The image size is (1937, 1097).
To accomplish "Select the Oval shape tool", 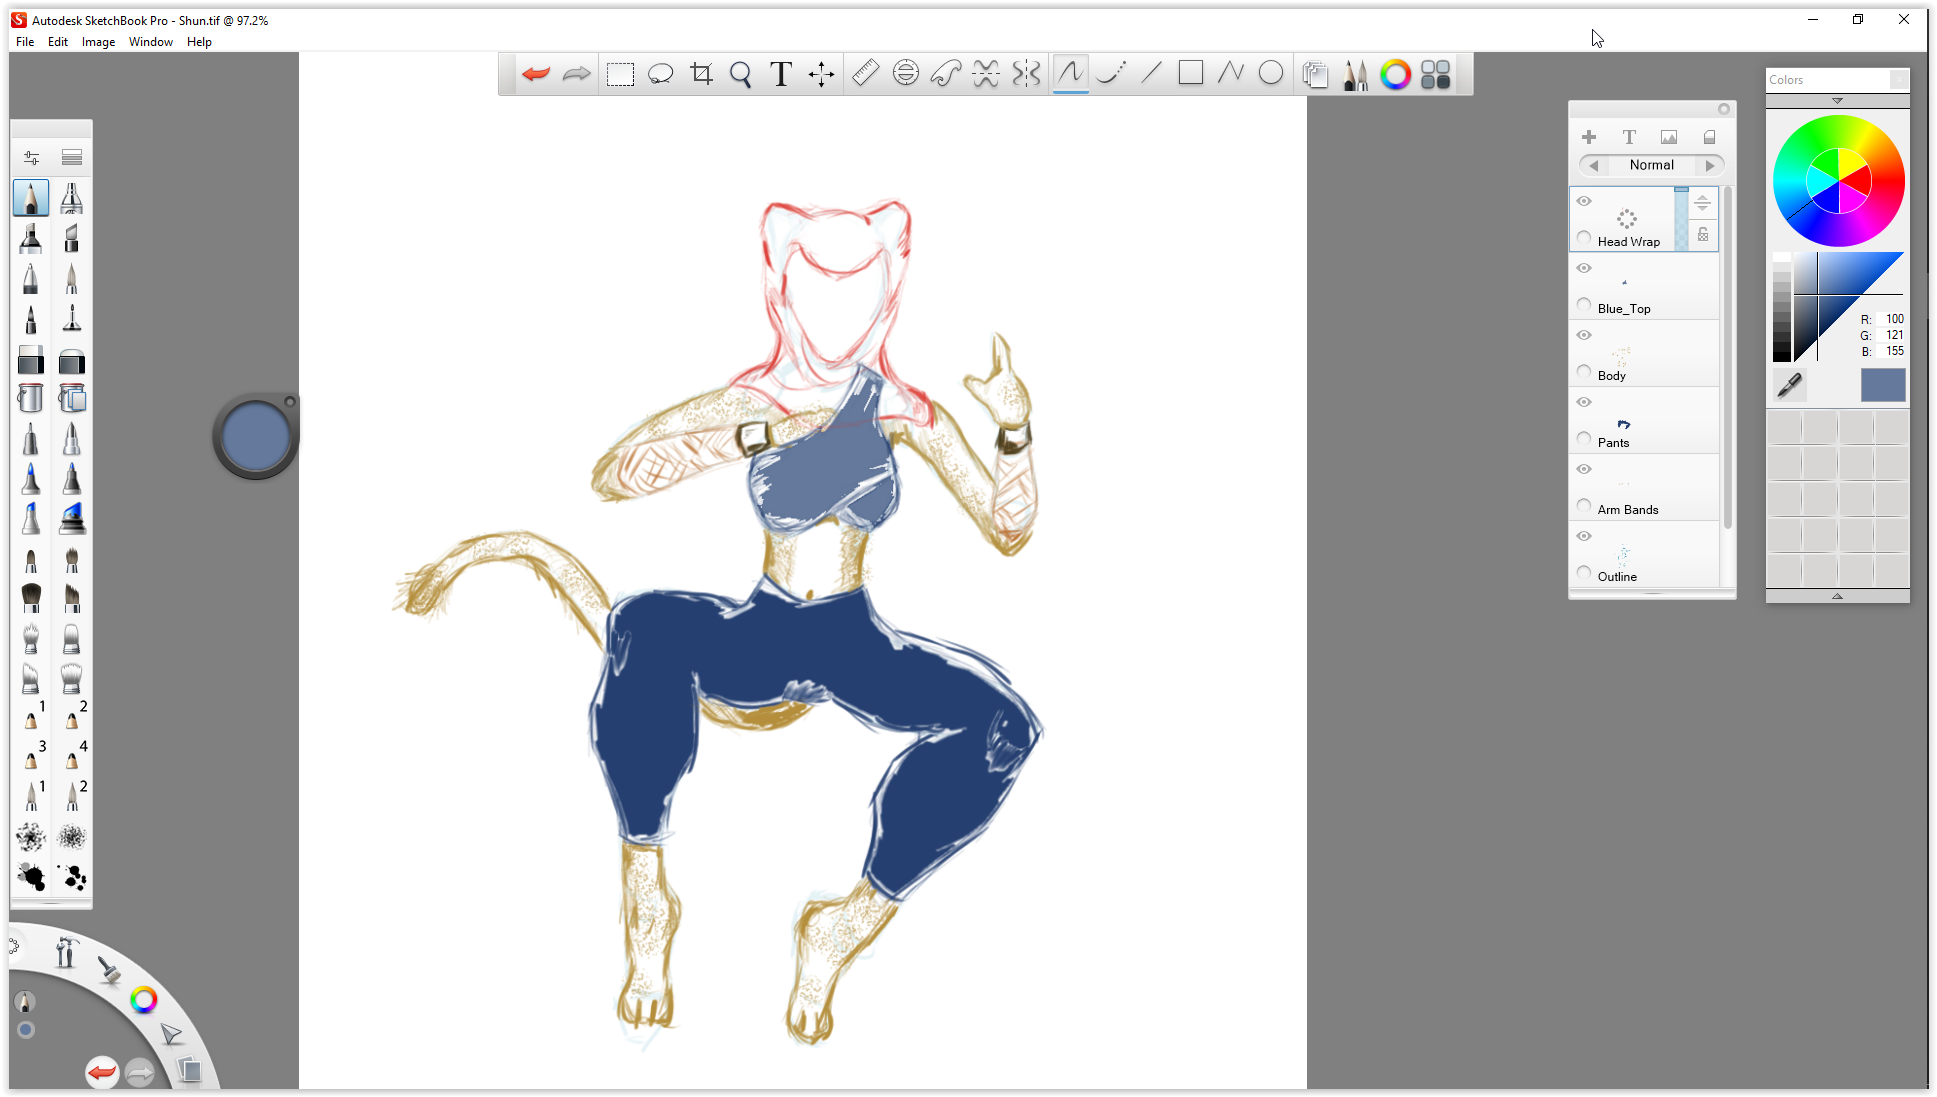I will pyautogui.click(x=1271, y=73).
